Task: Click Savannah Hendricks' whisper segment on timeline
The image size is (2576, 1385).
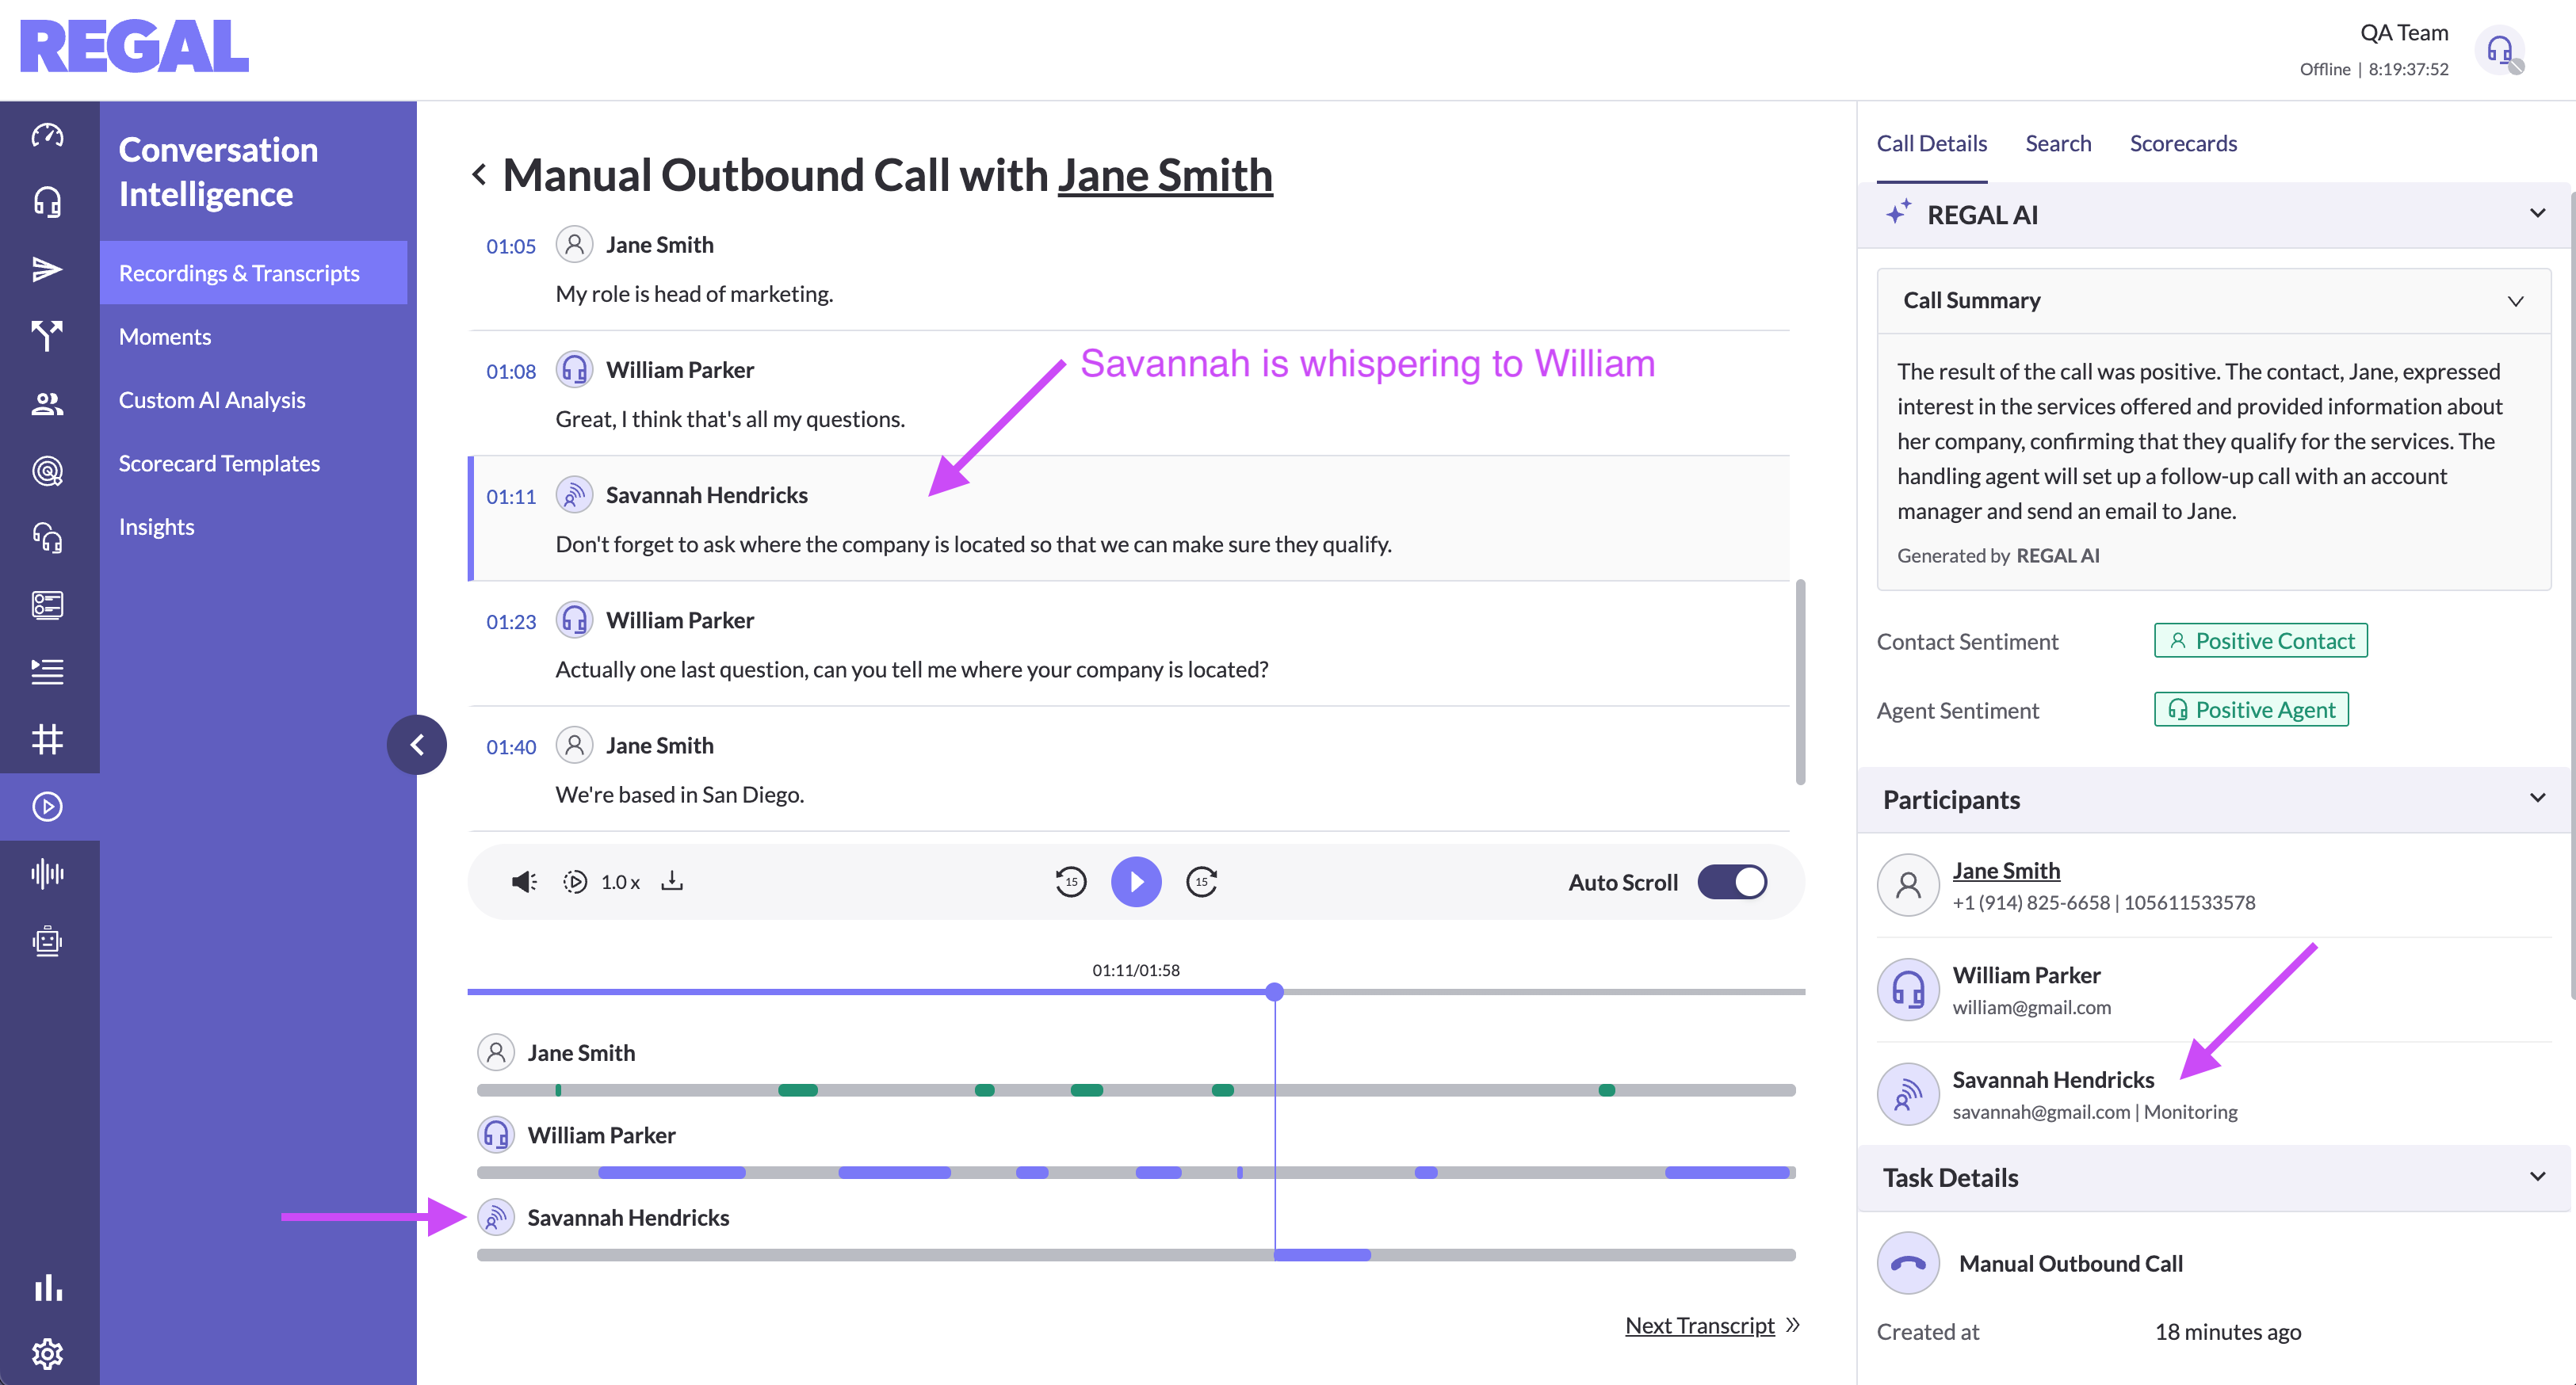Action: [1322, 1254]
